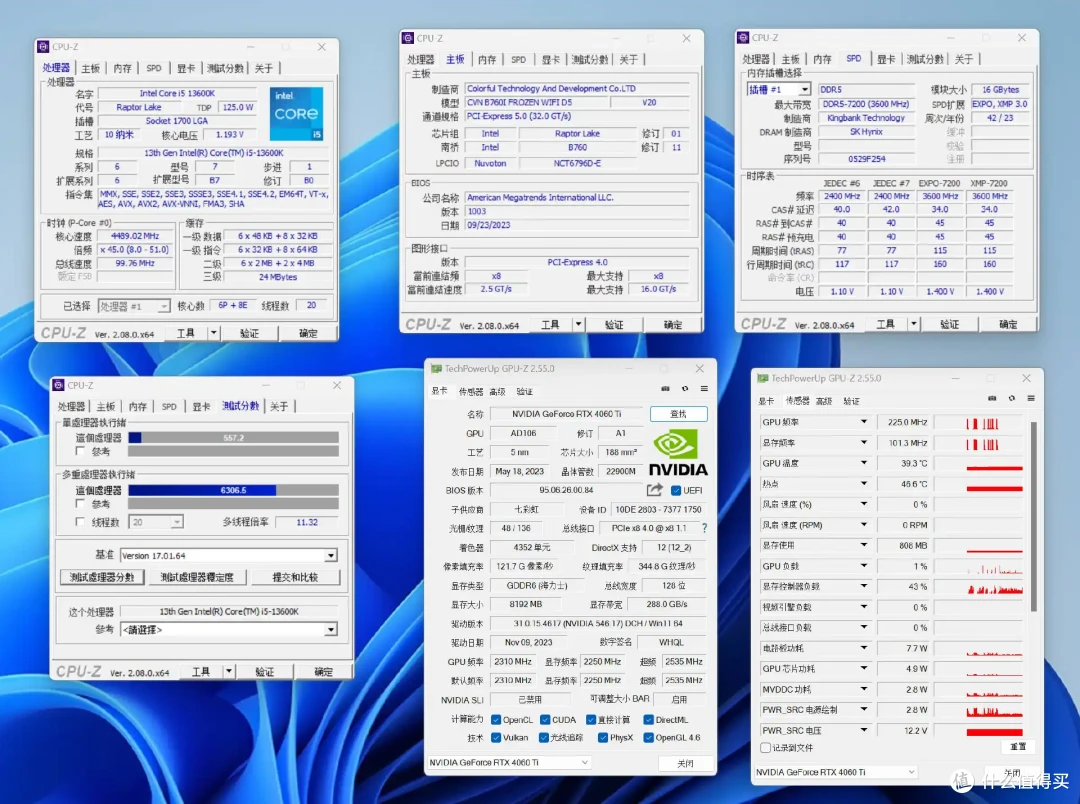1080x804 pixels.
Task: Click the GPU name field NVIDIA GeForce RTX 4060 Ti
Action: click(566, 414)
